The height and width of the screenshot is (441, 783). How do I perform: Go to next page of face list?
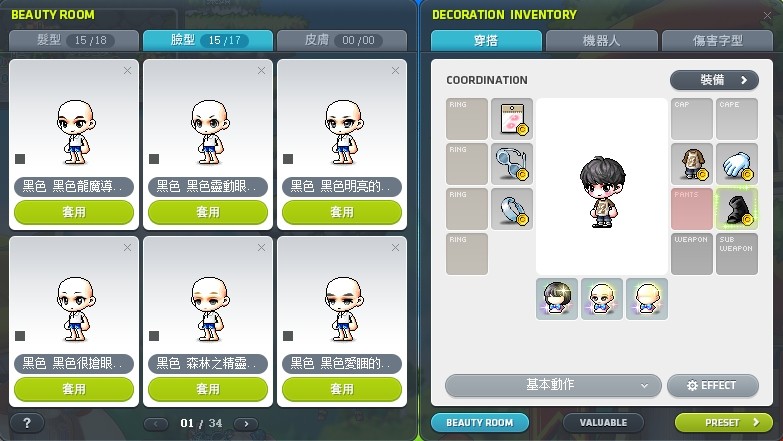click(246, 424)
